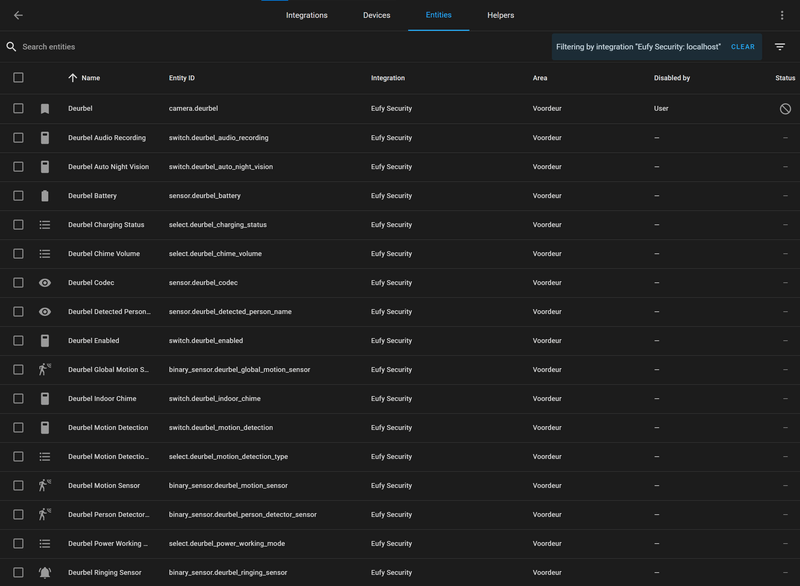This screenshot has height=586, width=800.
Task: Tick the Deurbel Indoor Chime checkbox
Action: point(18,399)
